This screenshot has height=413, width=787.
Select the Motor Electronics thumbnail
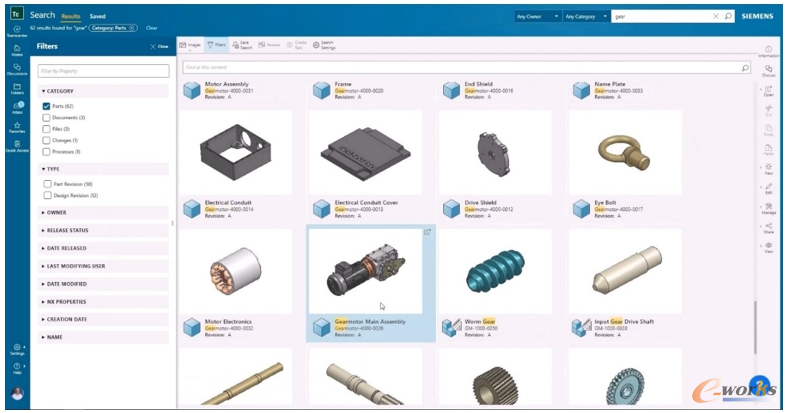235,271
